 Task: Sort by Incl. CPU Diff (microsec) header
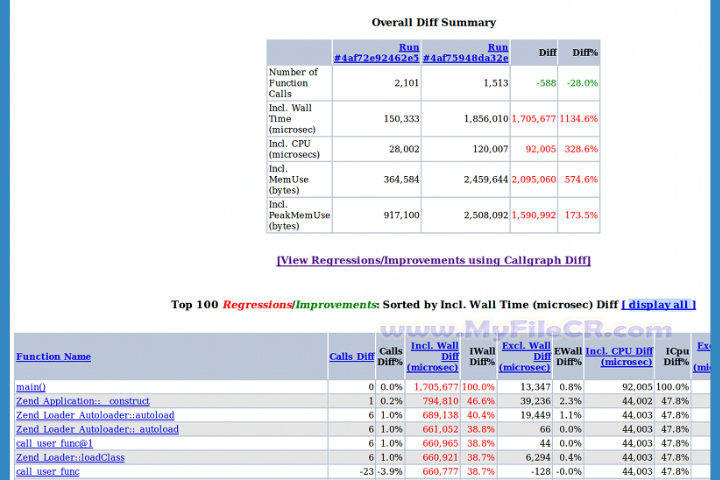[619, 356]
